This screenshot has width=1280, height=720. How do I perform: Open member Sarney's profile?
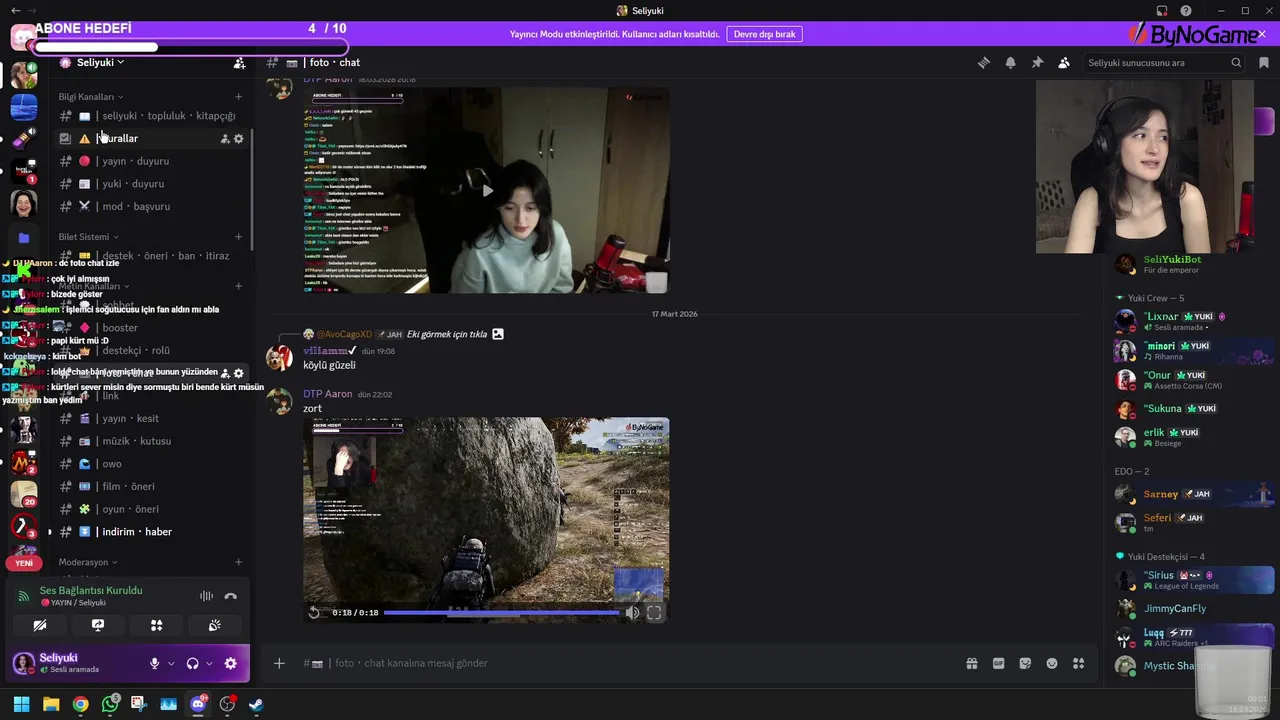click(x=1194, y=494)
